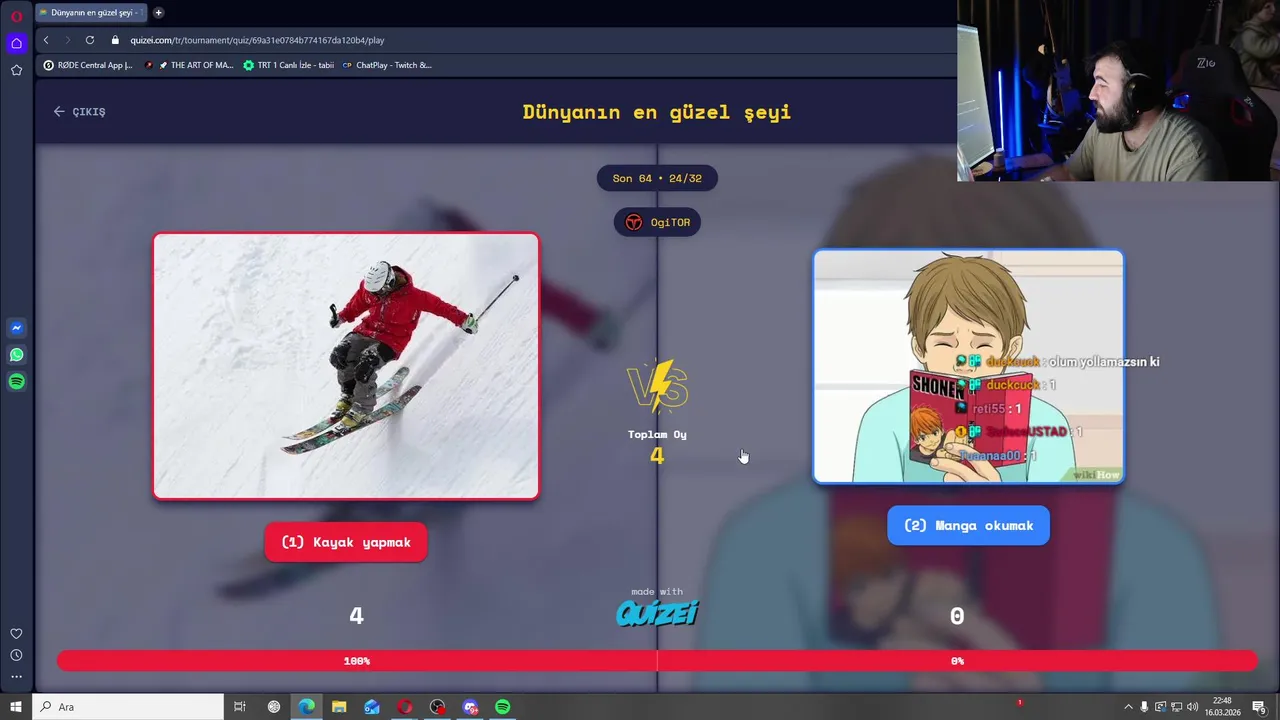Reload the quizei page
The width and height of the screenshot is (1280, 720).
coord(90,40)
